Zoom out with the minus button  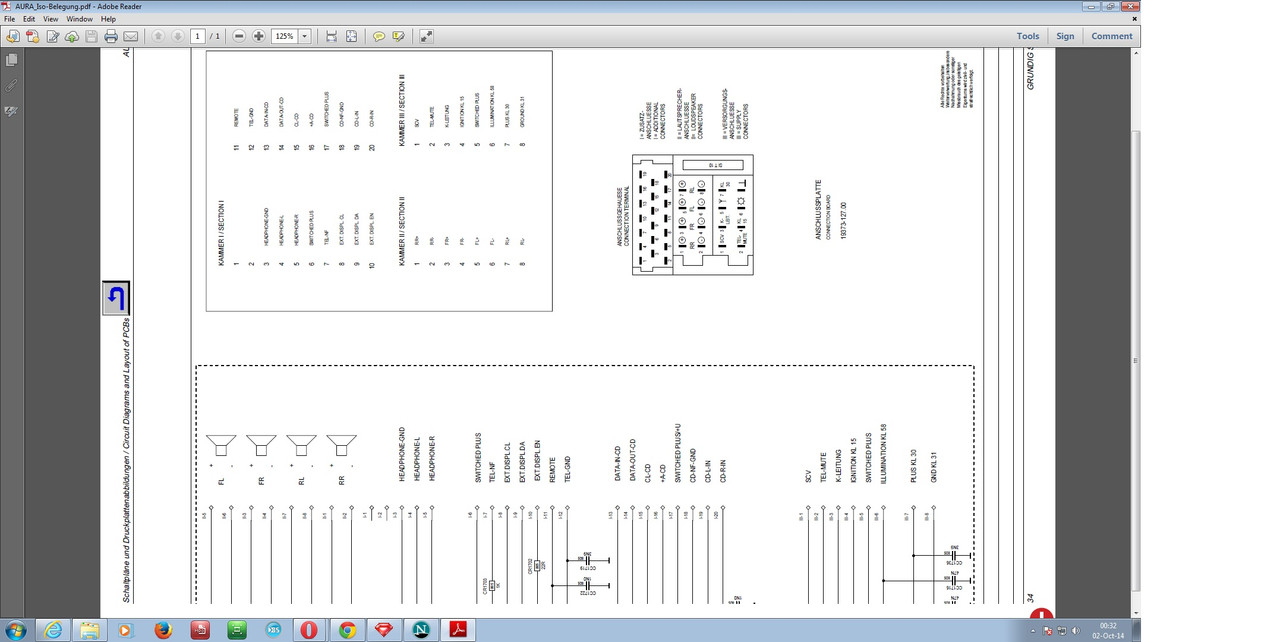coord(239,36)
